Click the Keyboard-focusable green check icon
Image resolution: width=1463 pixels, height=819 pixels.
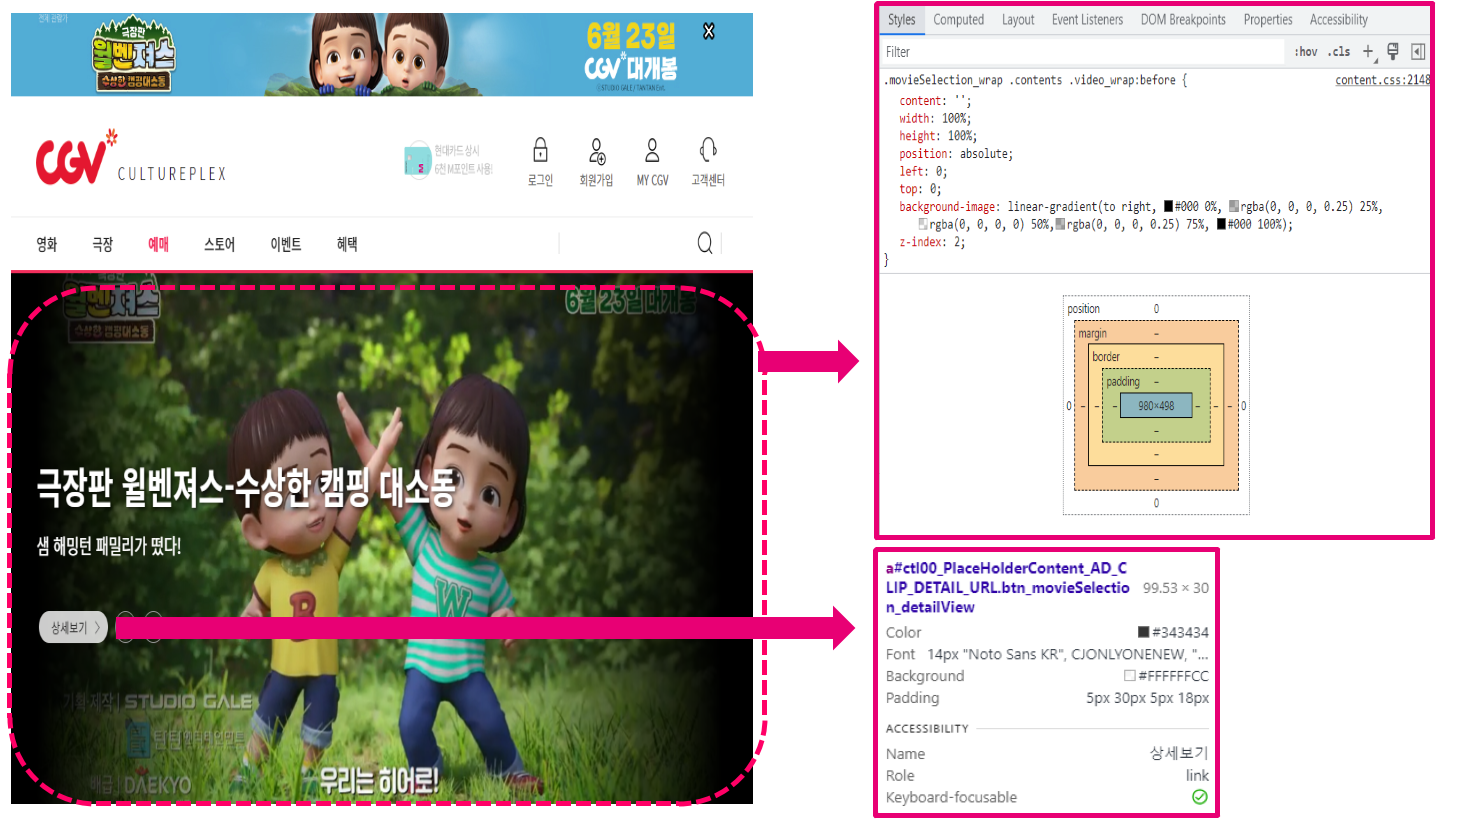(1200, 797)
